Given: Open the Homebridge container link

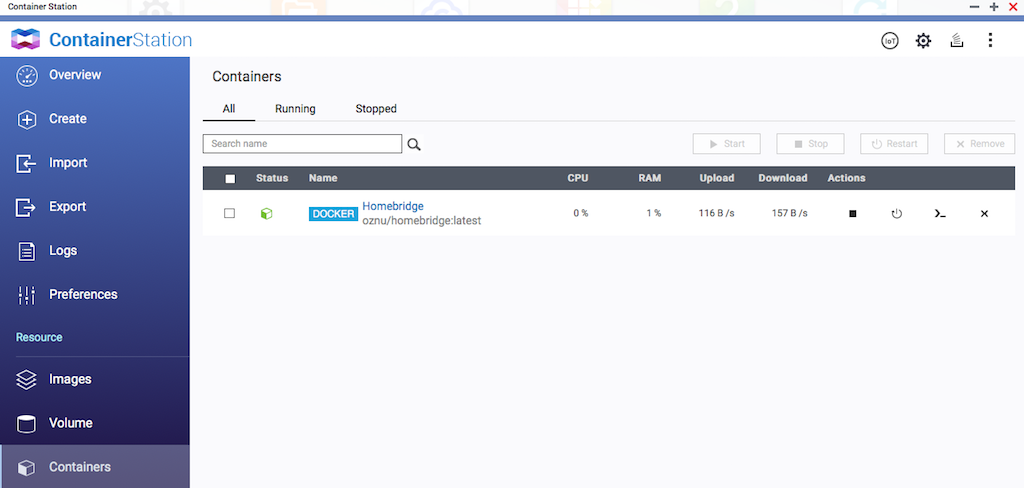Looking at the screenshot, I should pyautogui.click(x=393, y=206).
